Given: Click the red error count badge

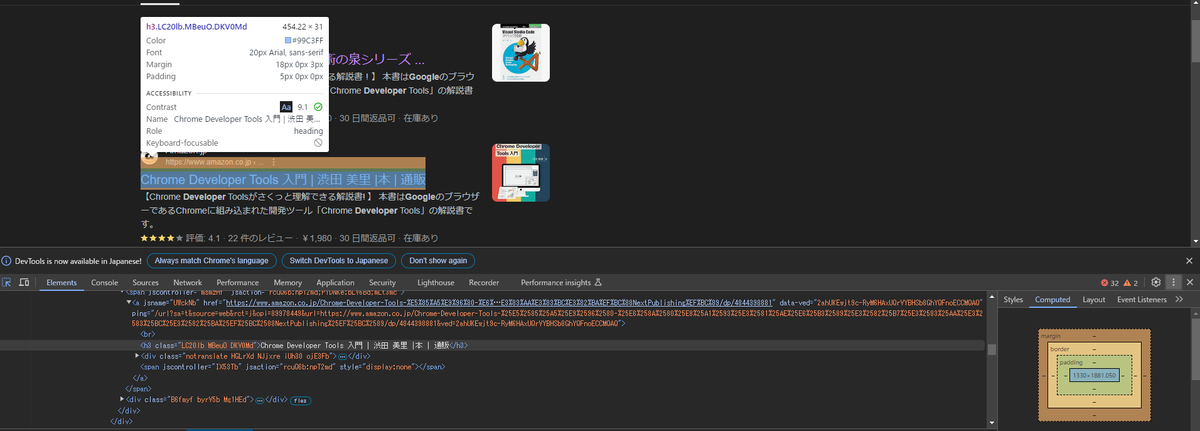Looking at the screenshot, I should coord(1110,283).
